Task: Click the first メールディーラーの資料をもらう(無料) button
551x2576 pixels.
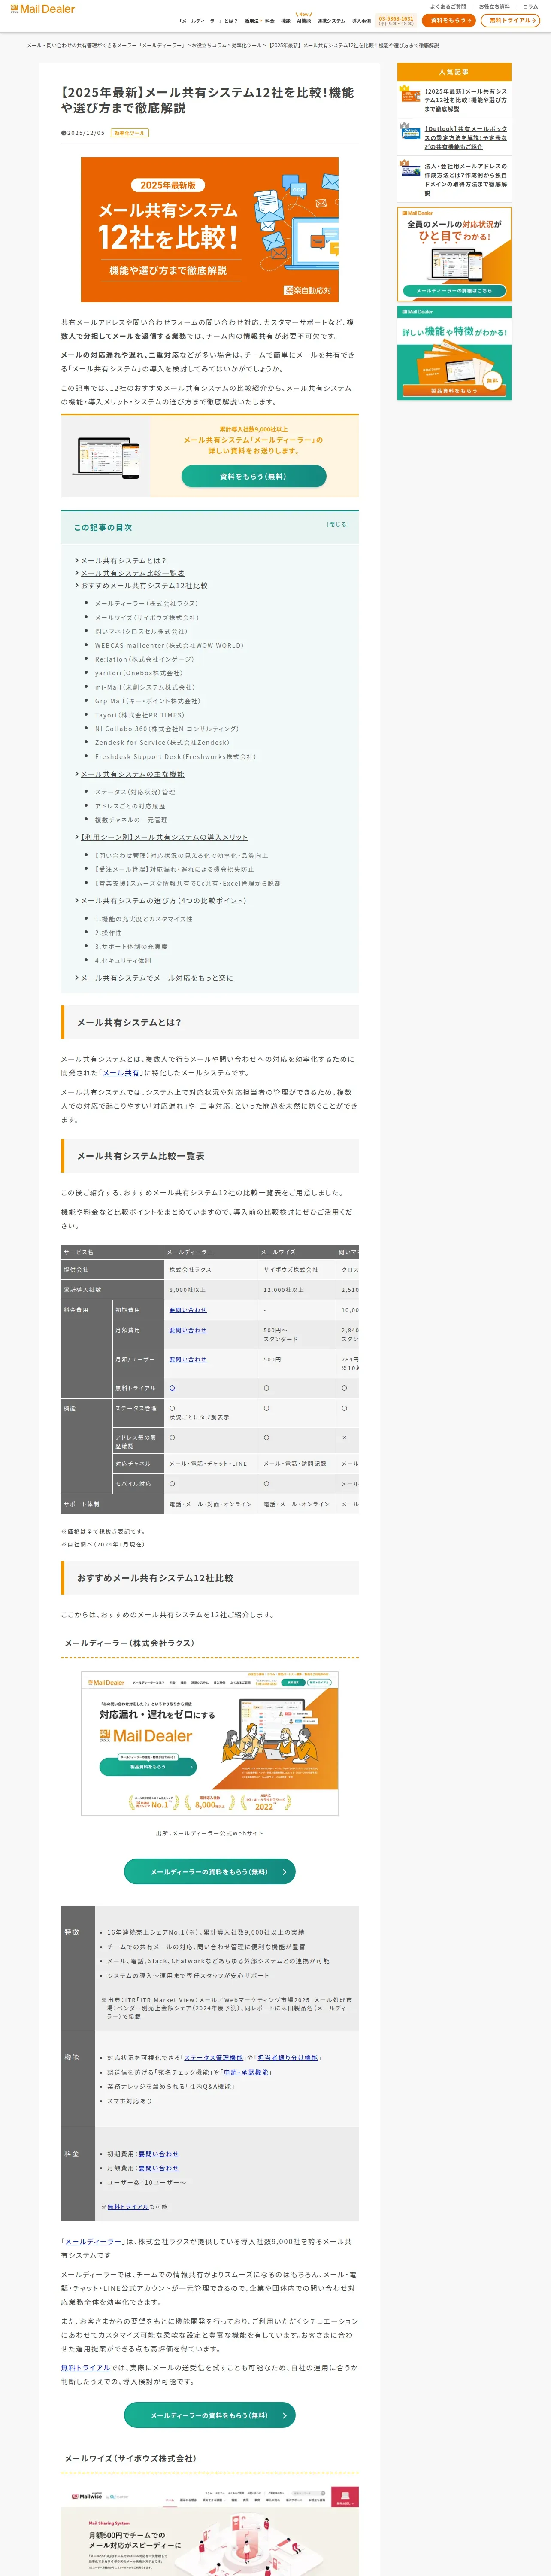Action: coord(209,1871)
